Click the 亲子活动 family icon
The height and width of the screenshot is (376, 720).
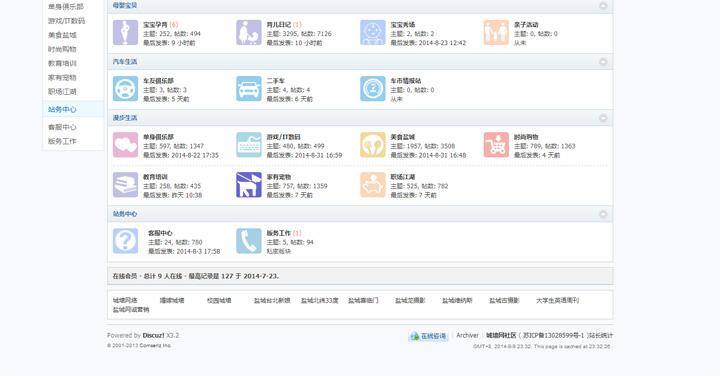496,33
